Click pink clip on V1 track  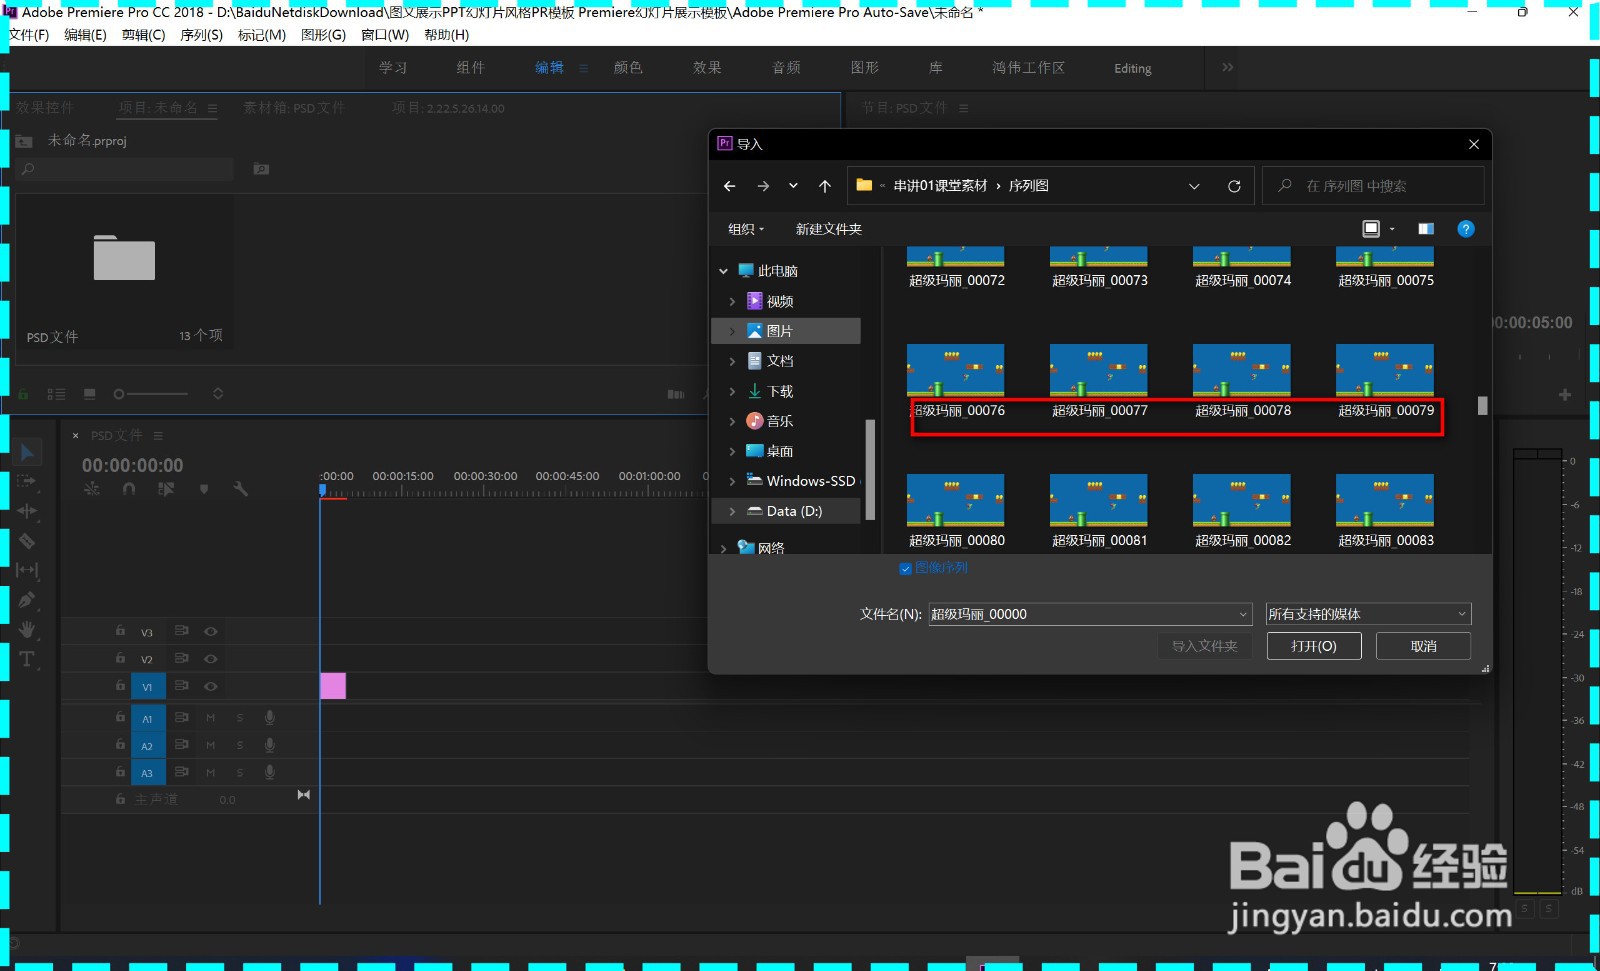[x=333, y=686]
